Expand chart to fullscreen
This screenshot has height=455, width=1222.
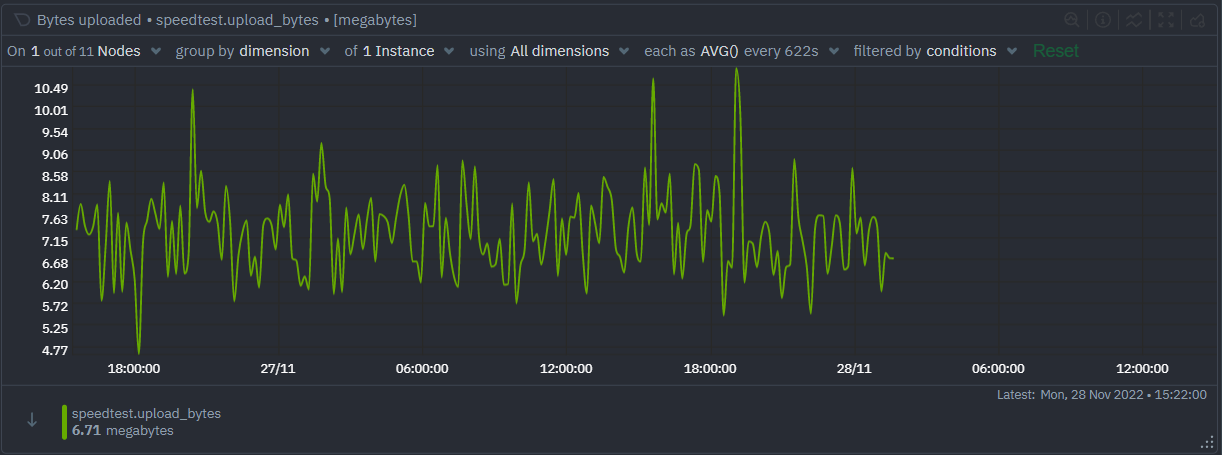1165,19
